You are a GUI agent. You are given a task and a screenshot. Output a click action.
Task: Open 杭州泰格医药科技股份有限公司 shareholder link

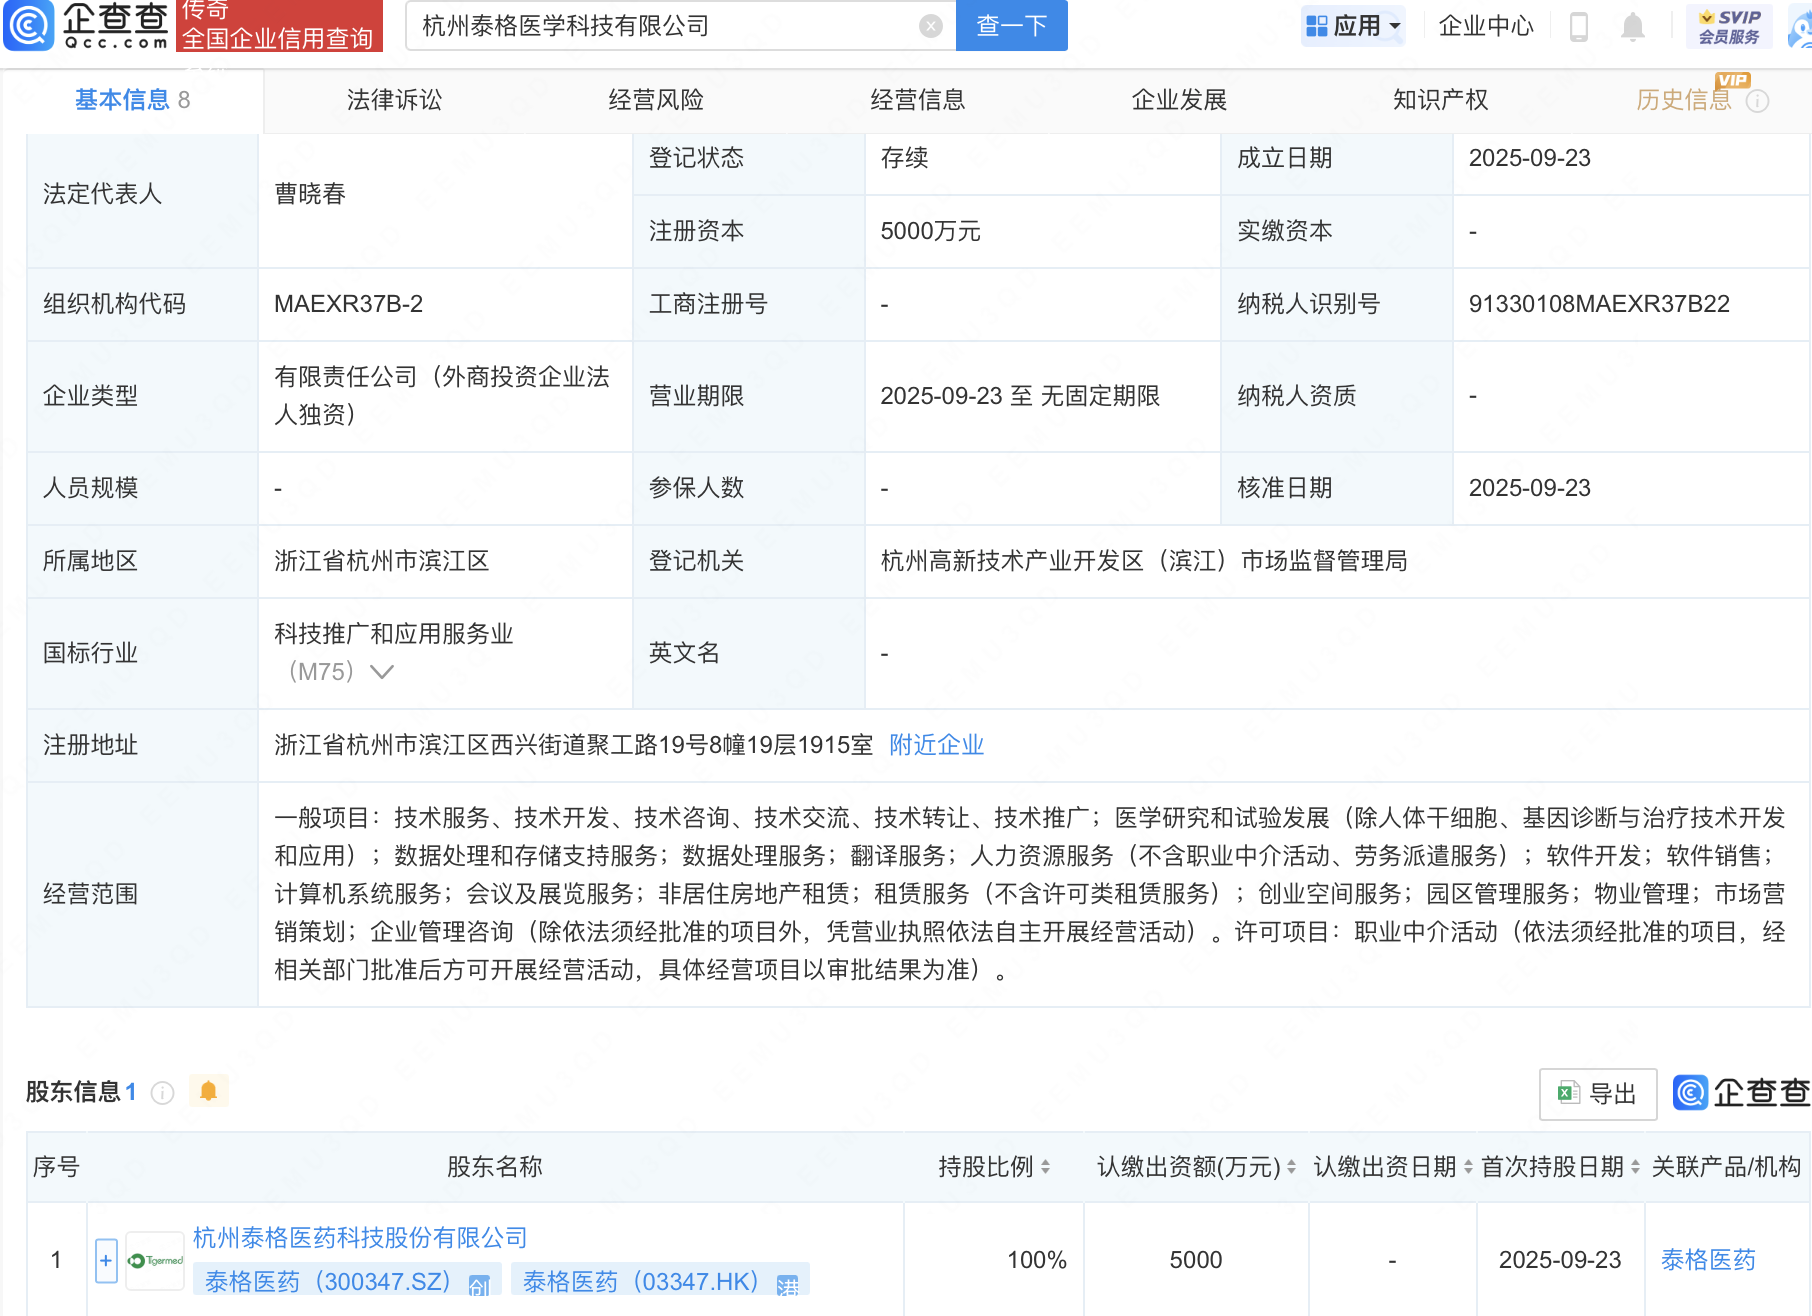(x=360, y=1238)
